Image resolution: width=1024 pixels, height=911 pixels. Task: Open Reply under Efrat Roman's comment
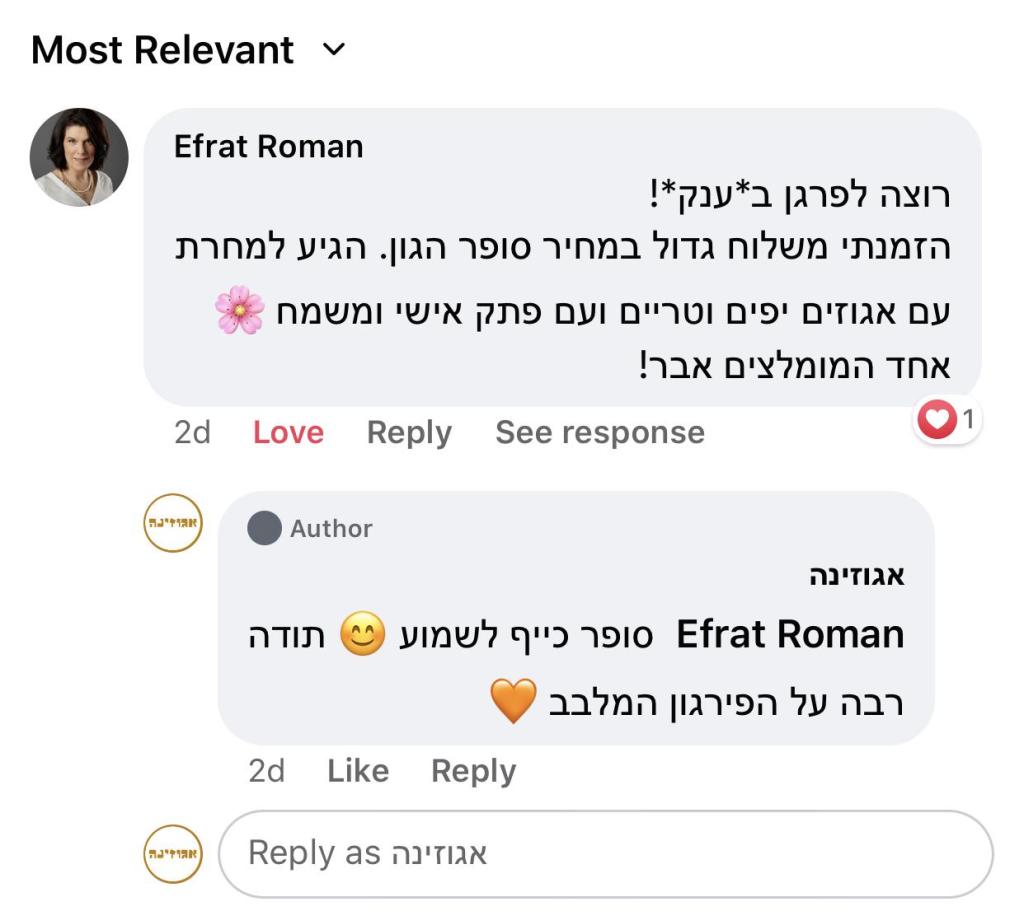(x=408, y=432)
